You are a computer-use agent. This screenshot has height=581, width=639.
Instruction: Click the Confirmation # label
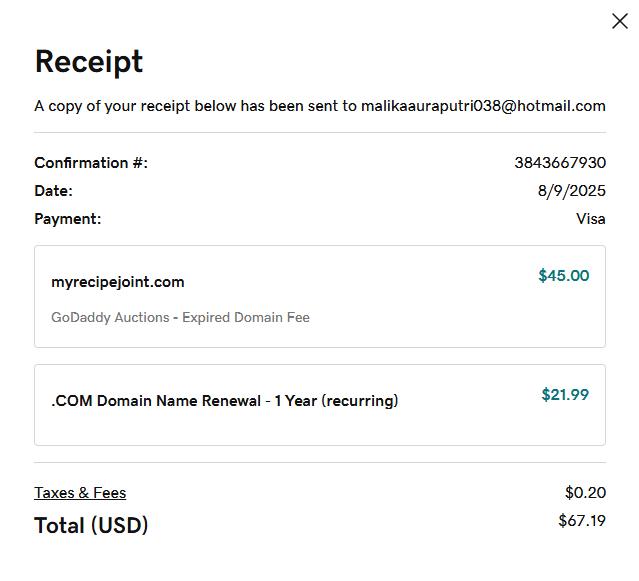click(x=91, y=162)
